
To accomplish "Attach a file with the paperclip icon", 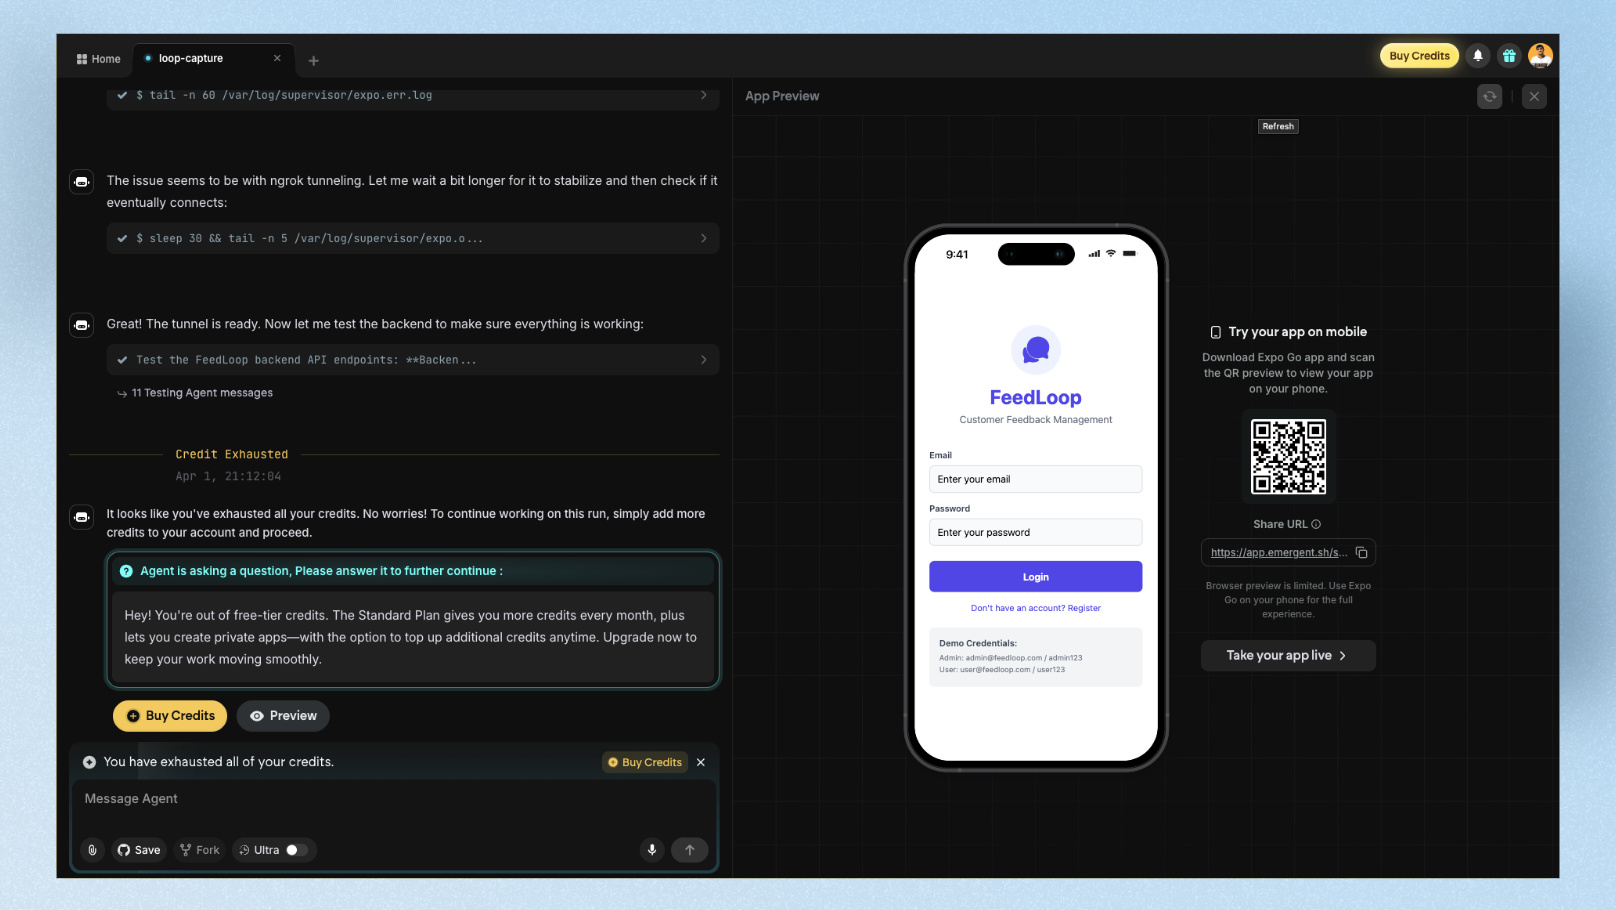I will pyautogui.click(x=92, y=849).
